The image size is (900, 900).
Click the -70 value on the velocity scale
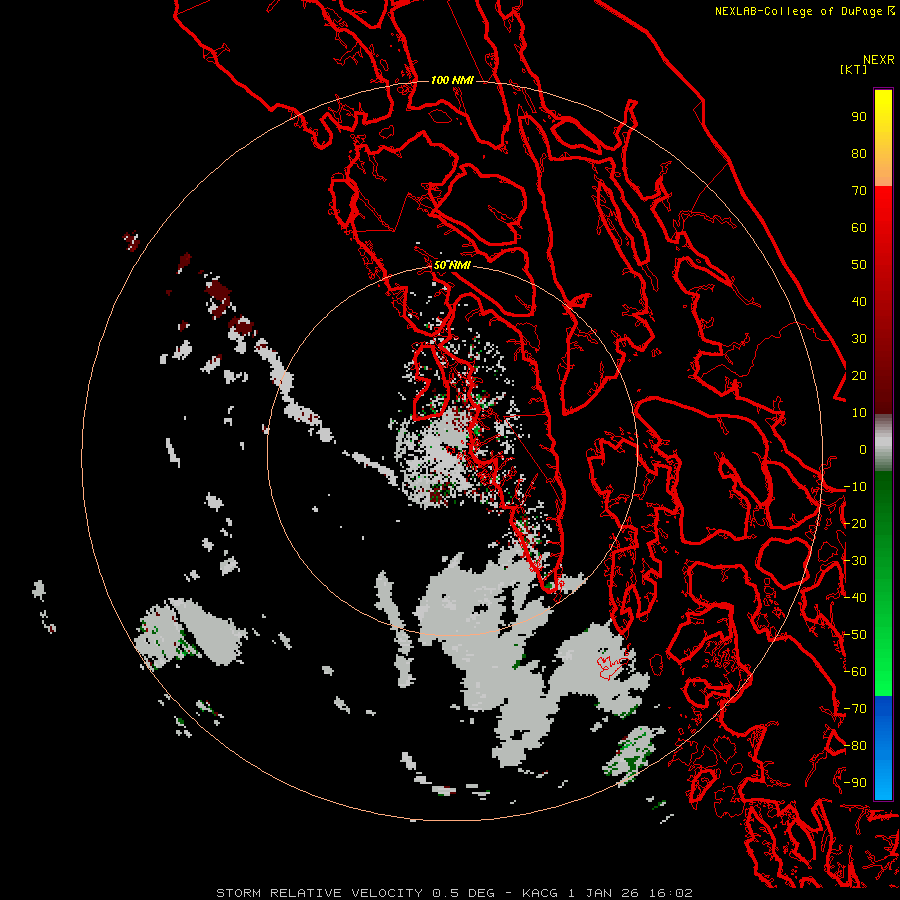[855, 709]
